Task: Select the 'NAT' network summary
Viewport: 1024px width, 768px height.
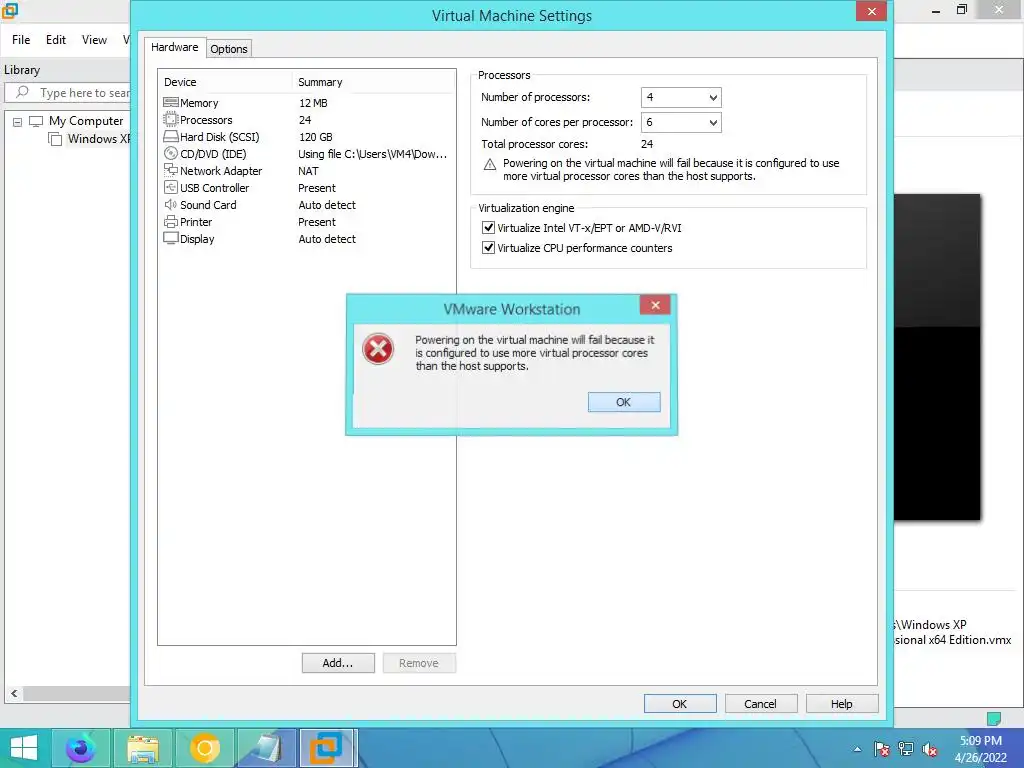Action: tap(308, 170)
